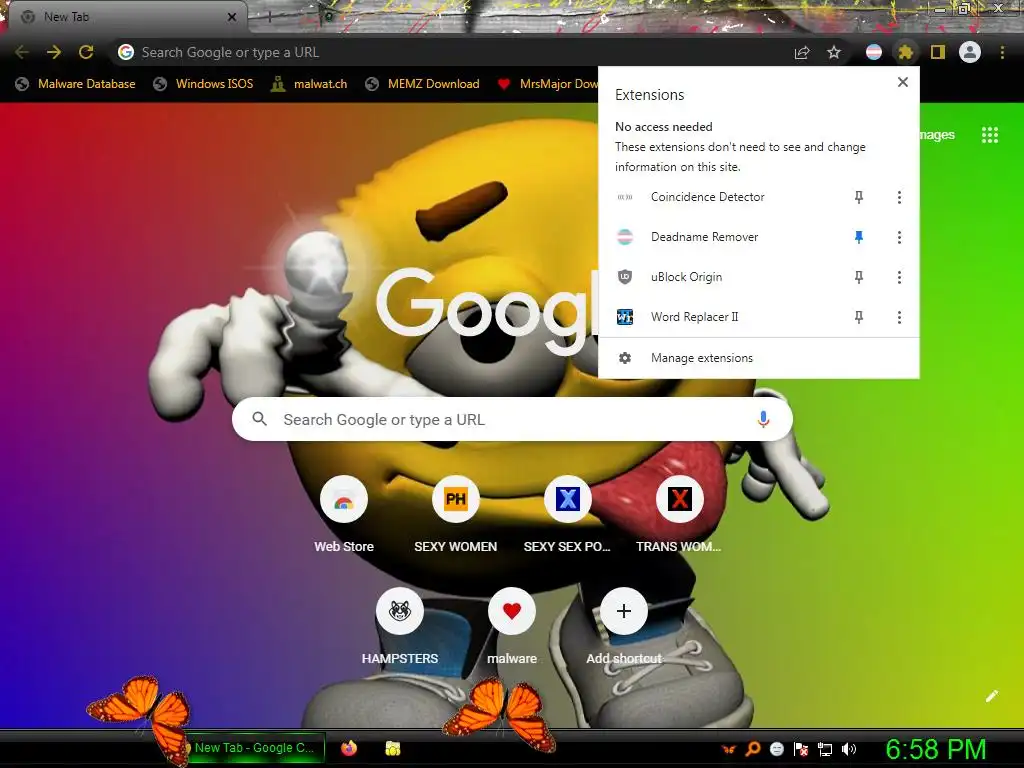Image resolution: width=1024 pixels, height=768 pixels.
Task: Open the MEMZ Download bookmark
Action: click(423, 84)
